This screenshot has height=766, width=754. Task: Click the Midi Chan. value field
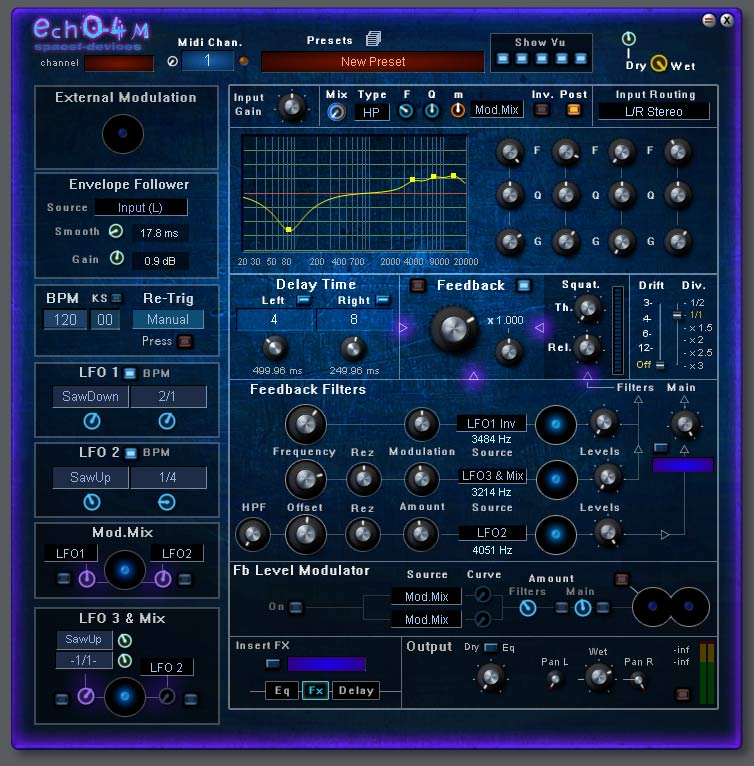coord(208,61)
